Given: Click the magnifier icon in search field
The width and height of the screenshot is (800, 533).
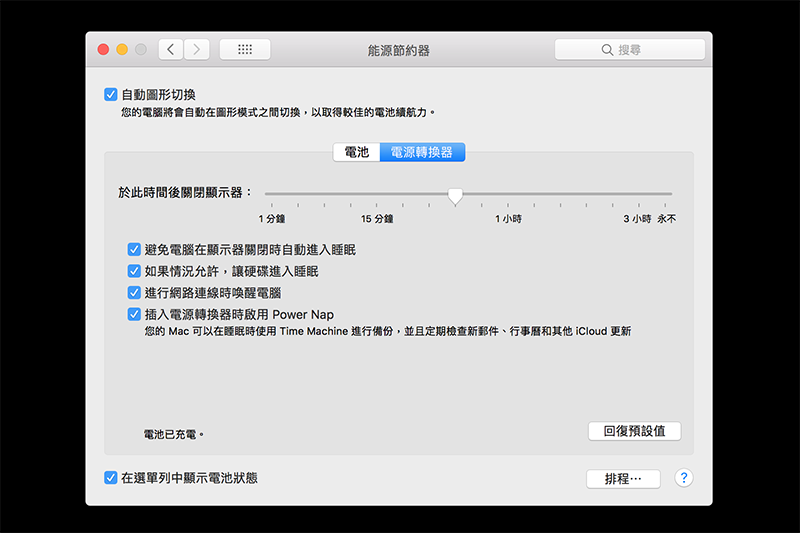Looking at the screenshot, I should (607, 50).
